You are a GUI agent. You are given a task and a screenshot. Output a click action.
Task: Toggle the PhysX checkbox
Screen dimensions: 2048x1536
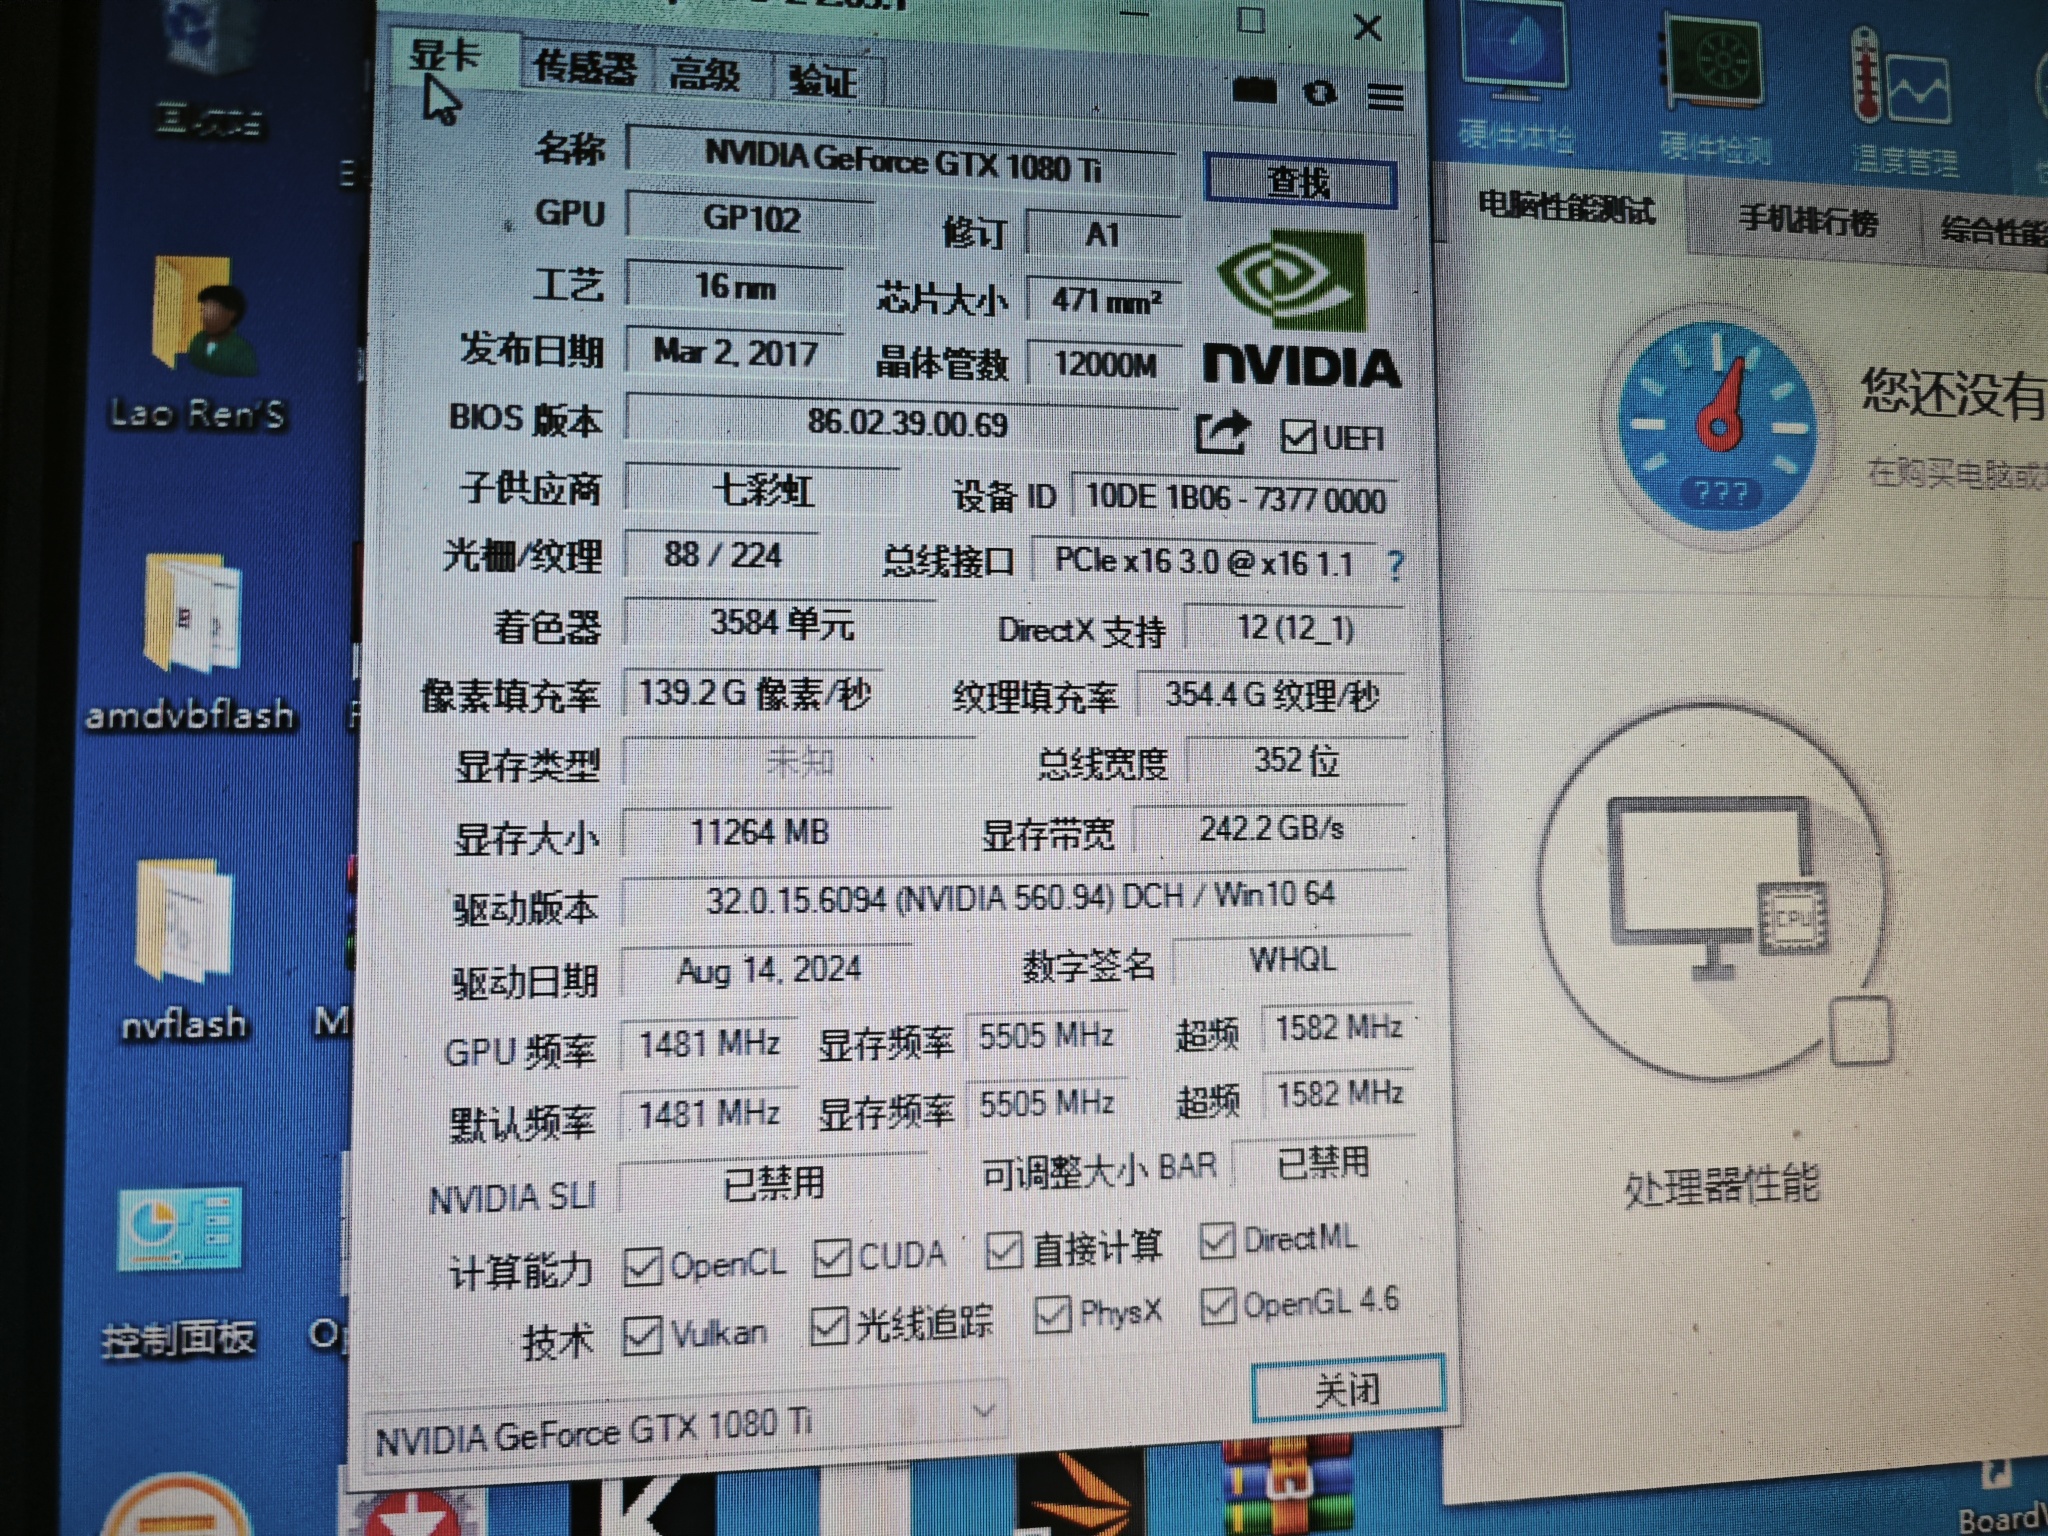click(x=1051, y=1315)
